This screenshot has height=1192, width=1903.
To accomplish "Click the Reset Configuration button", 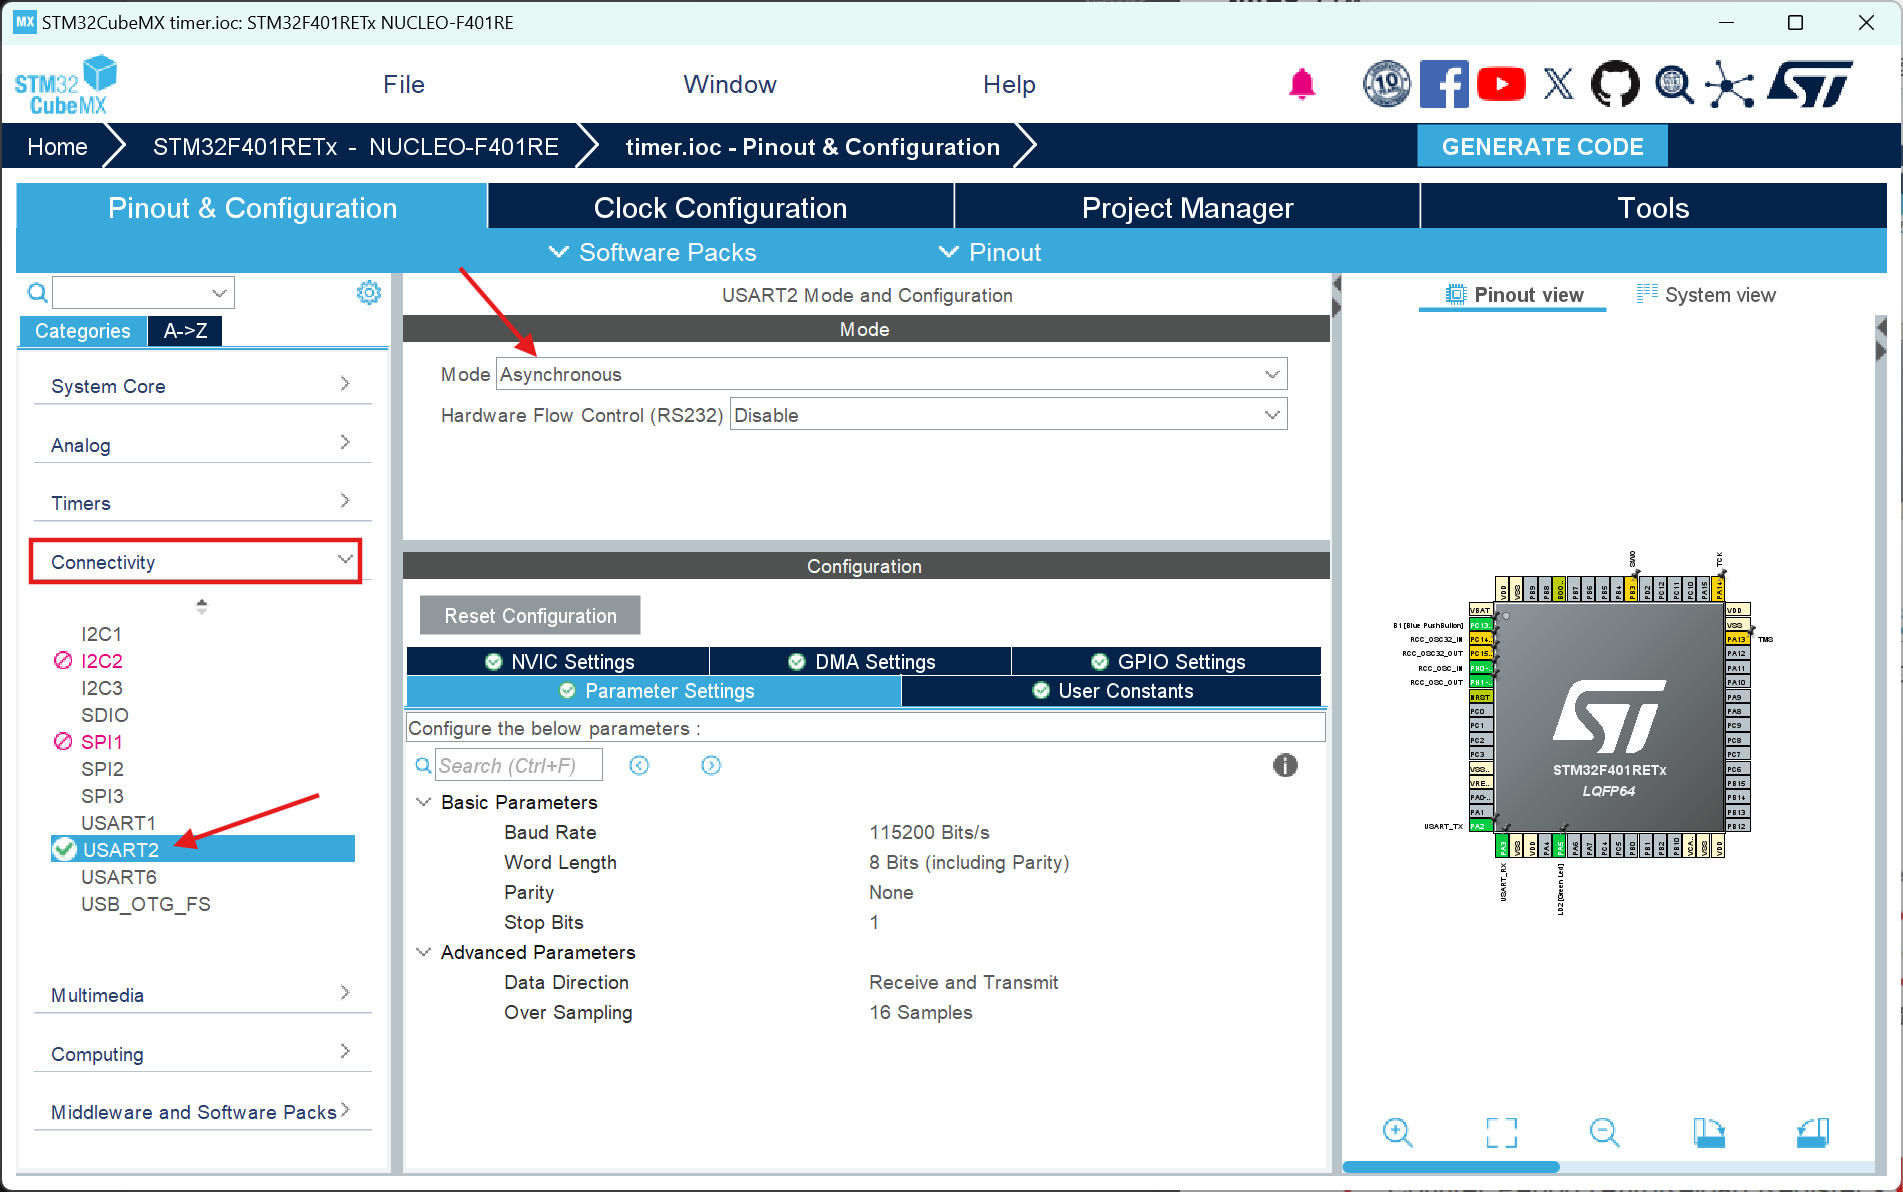I will tap(530, 615).
